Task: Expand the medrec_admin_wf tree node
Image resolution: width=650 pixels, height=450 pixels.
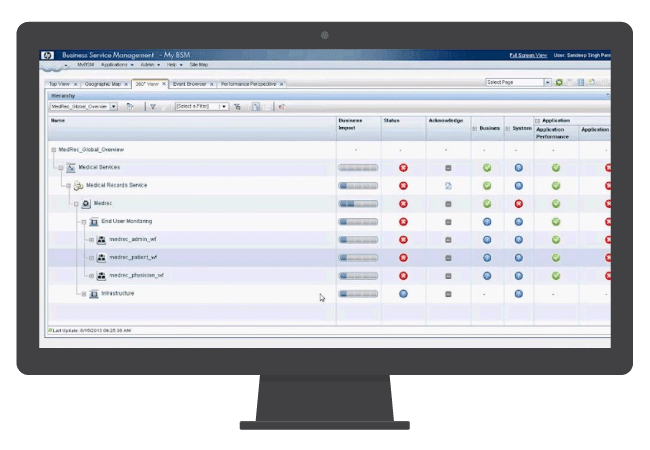Action: [91, 240]
